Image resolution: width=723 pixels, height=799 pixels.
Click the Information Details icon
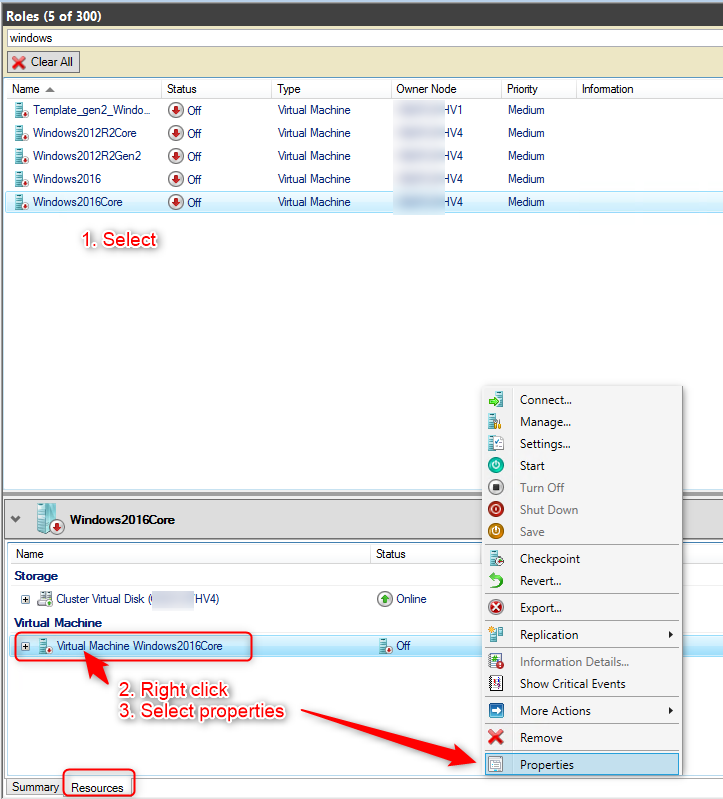pos(496,661)
